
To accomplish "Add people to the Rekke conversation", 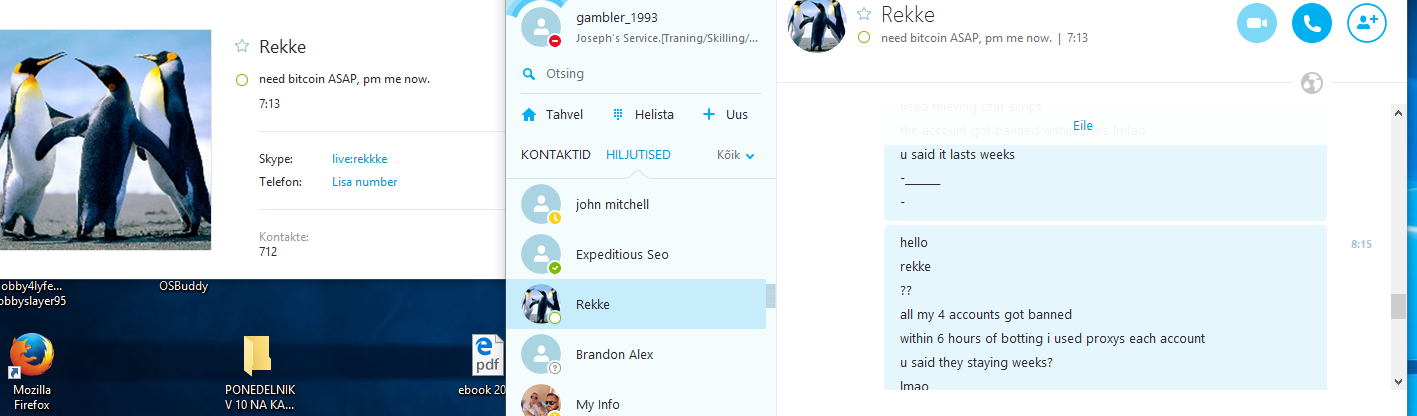I will click(1367, 22).
